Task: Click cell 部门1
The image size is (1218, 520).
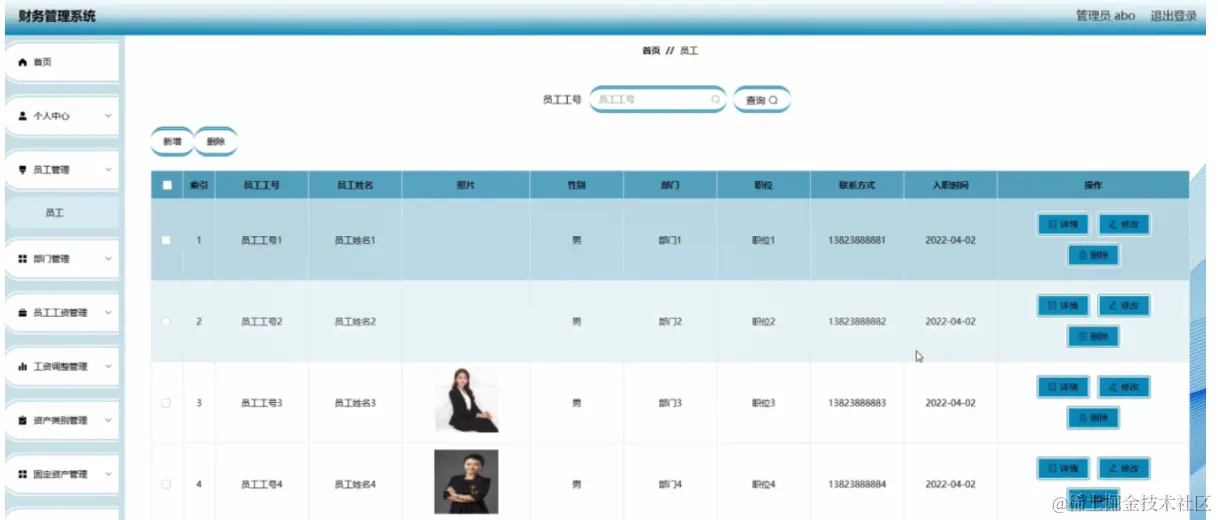Action: (x=670, y=241)
